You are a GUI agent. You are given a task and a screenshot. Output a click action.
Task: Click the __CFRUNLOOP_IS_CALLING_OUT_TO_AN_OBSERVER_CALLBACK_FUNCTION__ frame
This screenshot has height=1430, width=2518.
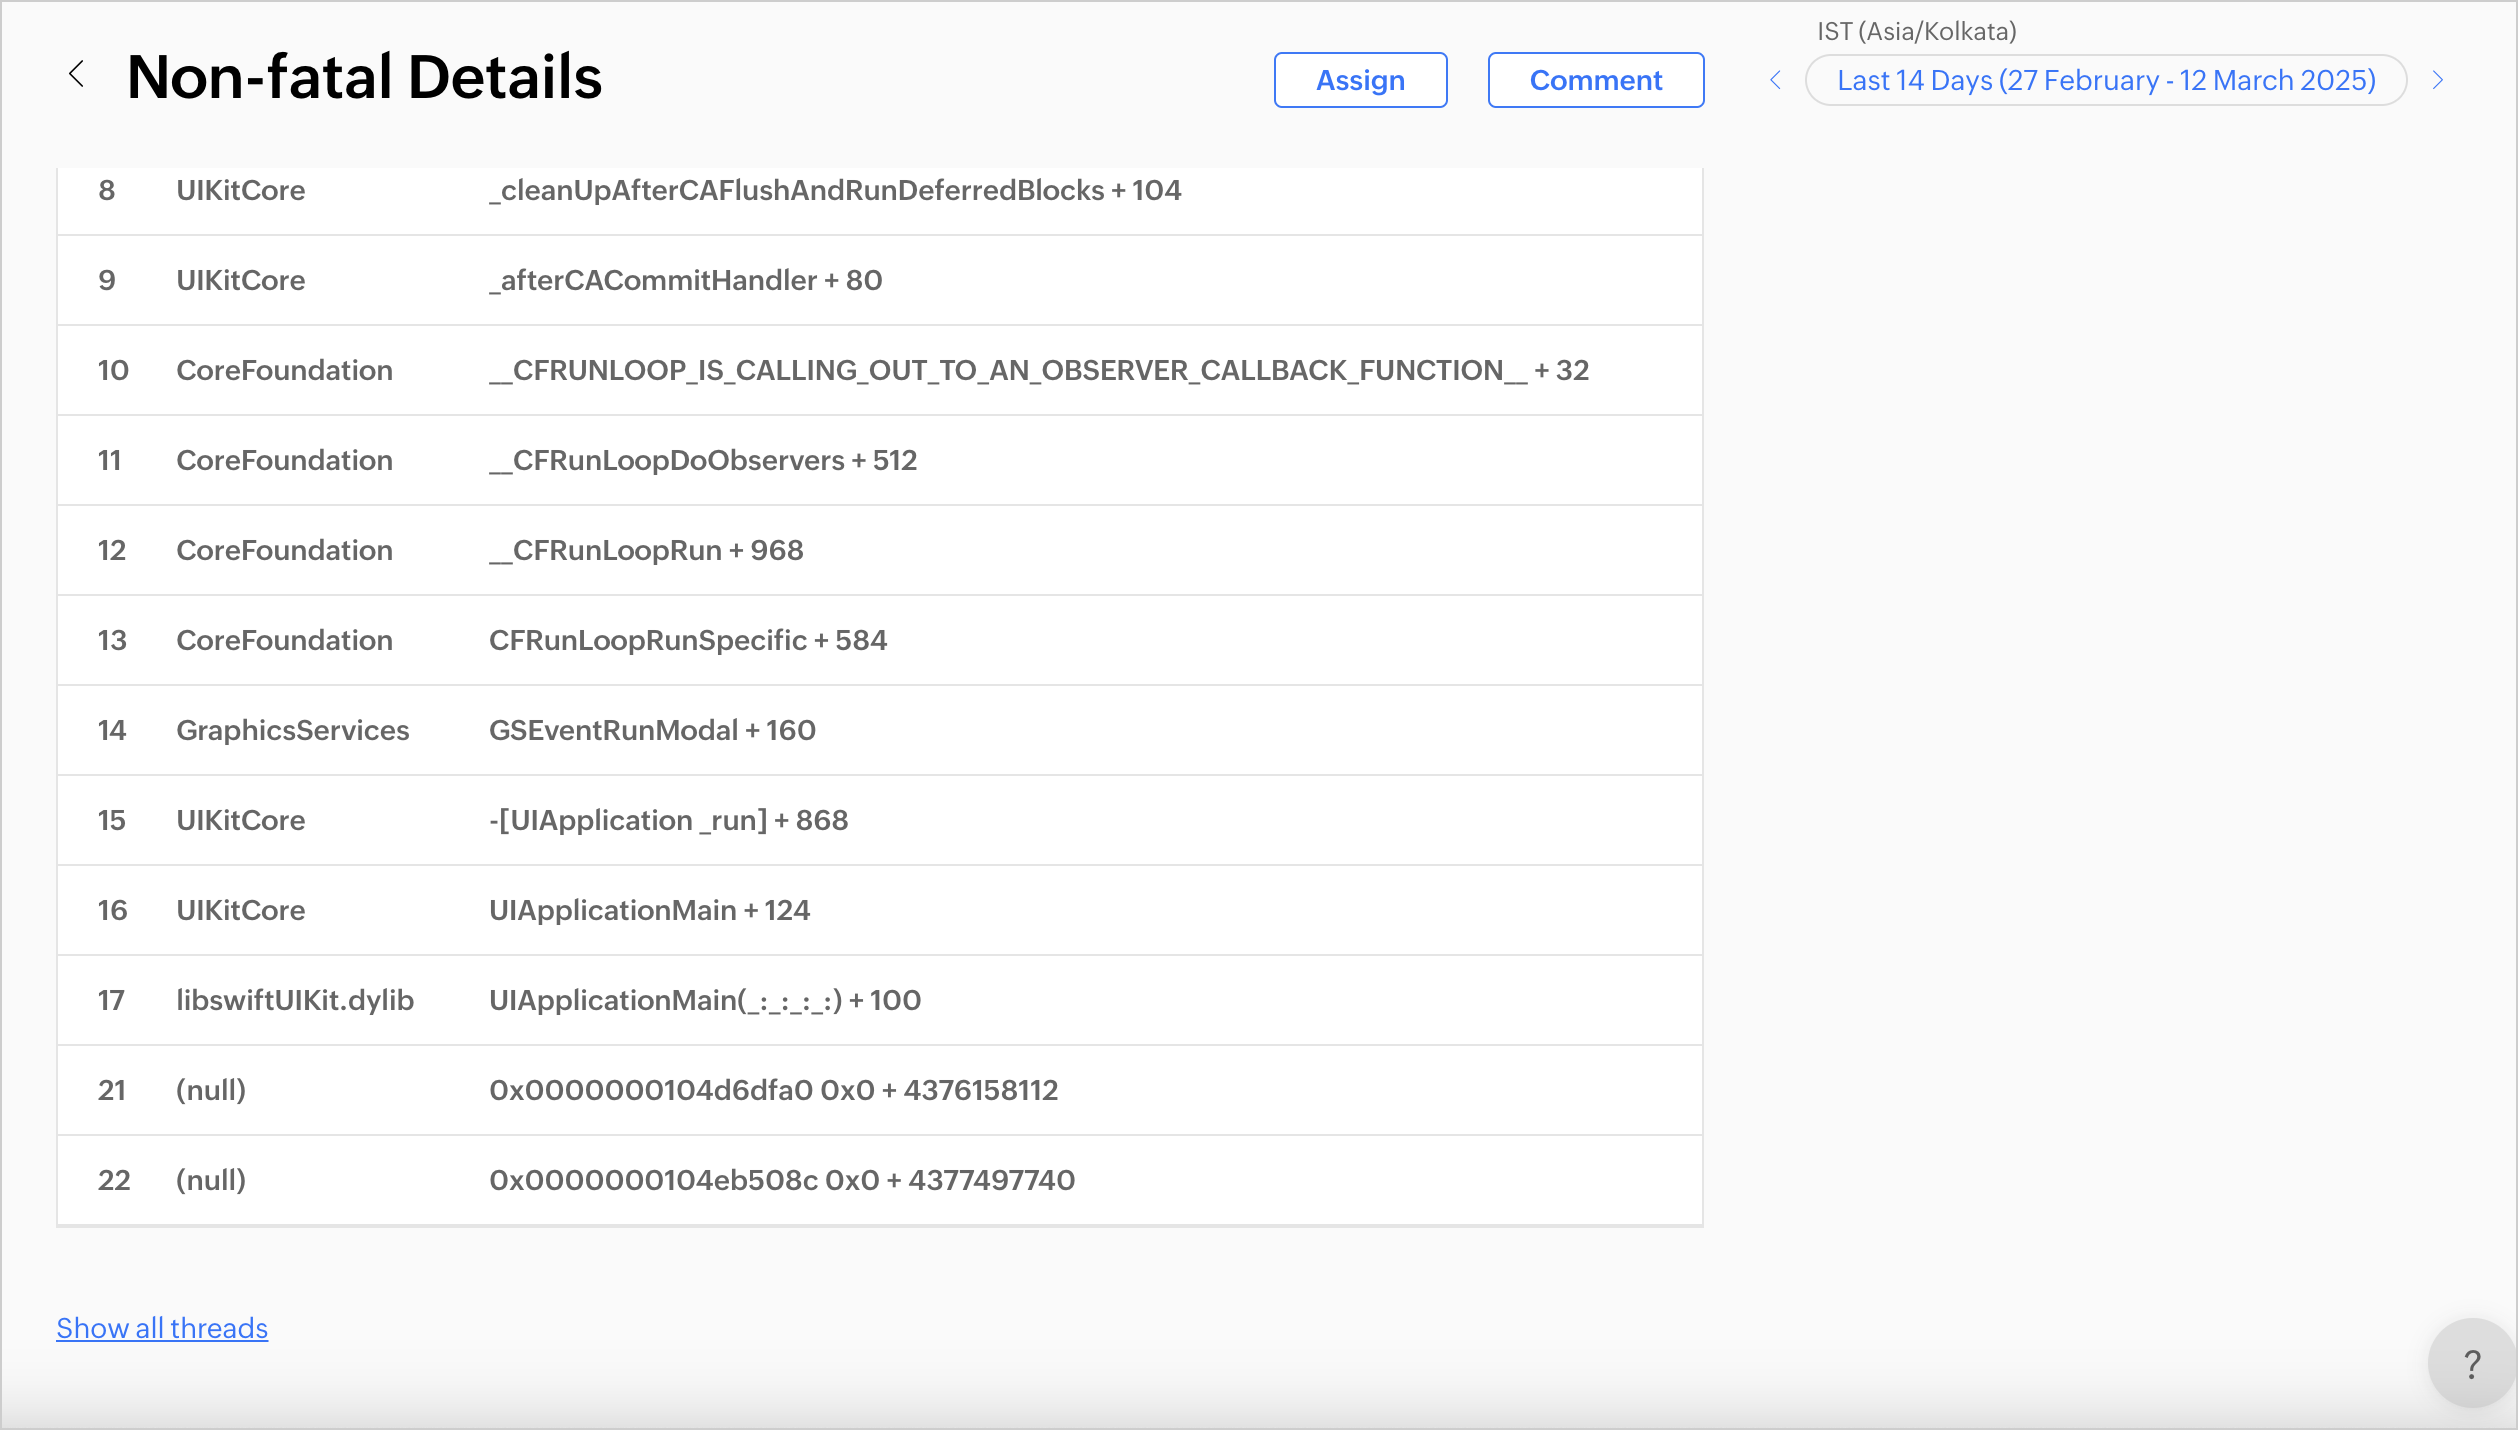[1038, 370]
